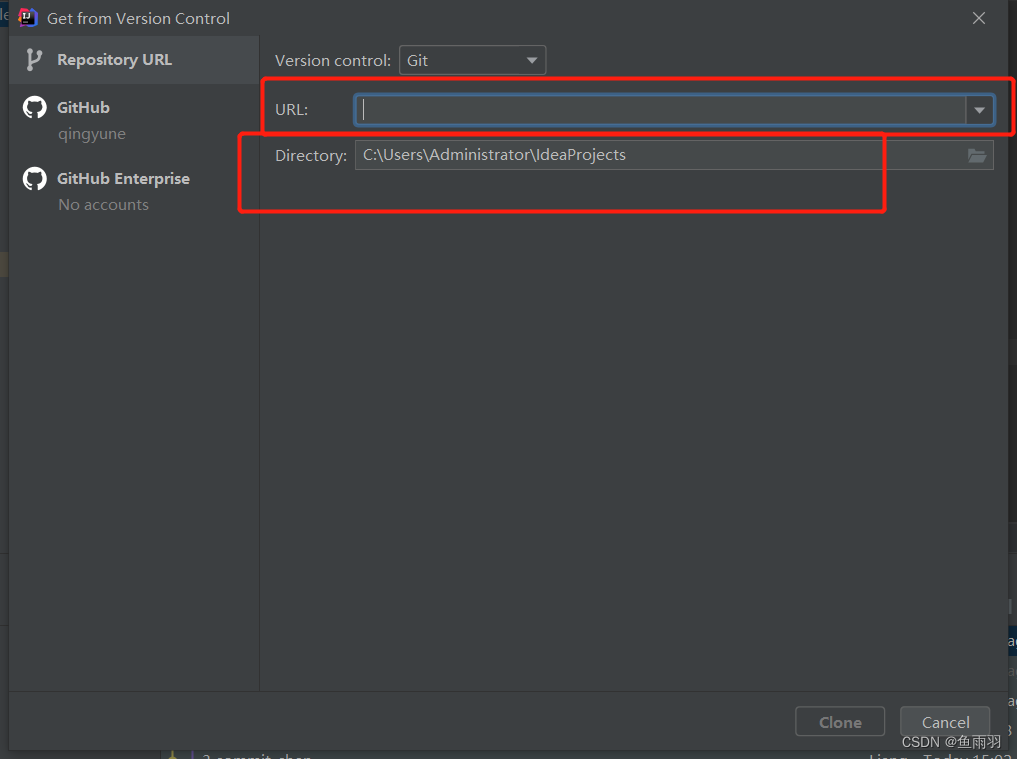
Task: Open the Version control Git dropdown
Action: click(x=472, y=60)
